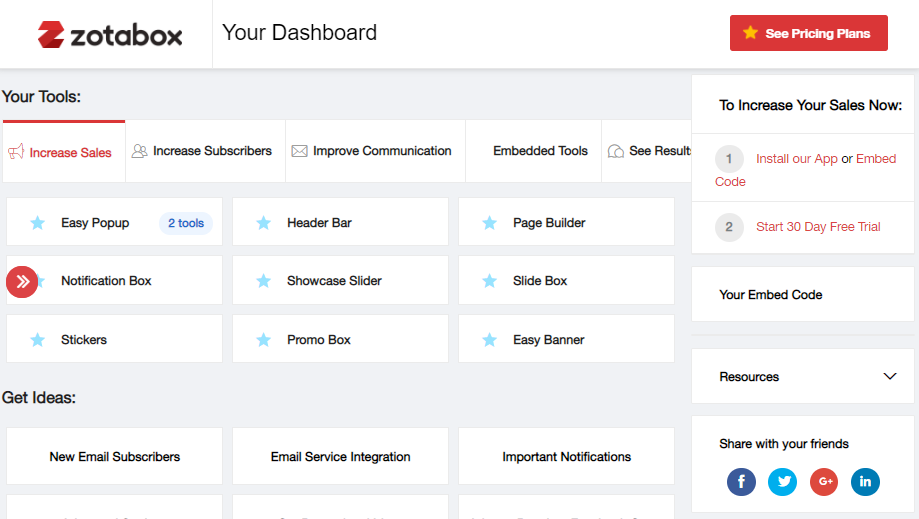Switch to the Increase Subscribers tab
This screenshot has width=919, height=519.
tap(206, 151)
